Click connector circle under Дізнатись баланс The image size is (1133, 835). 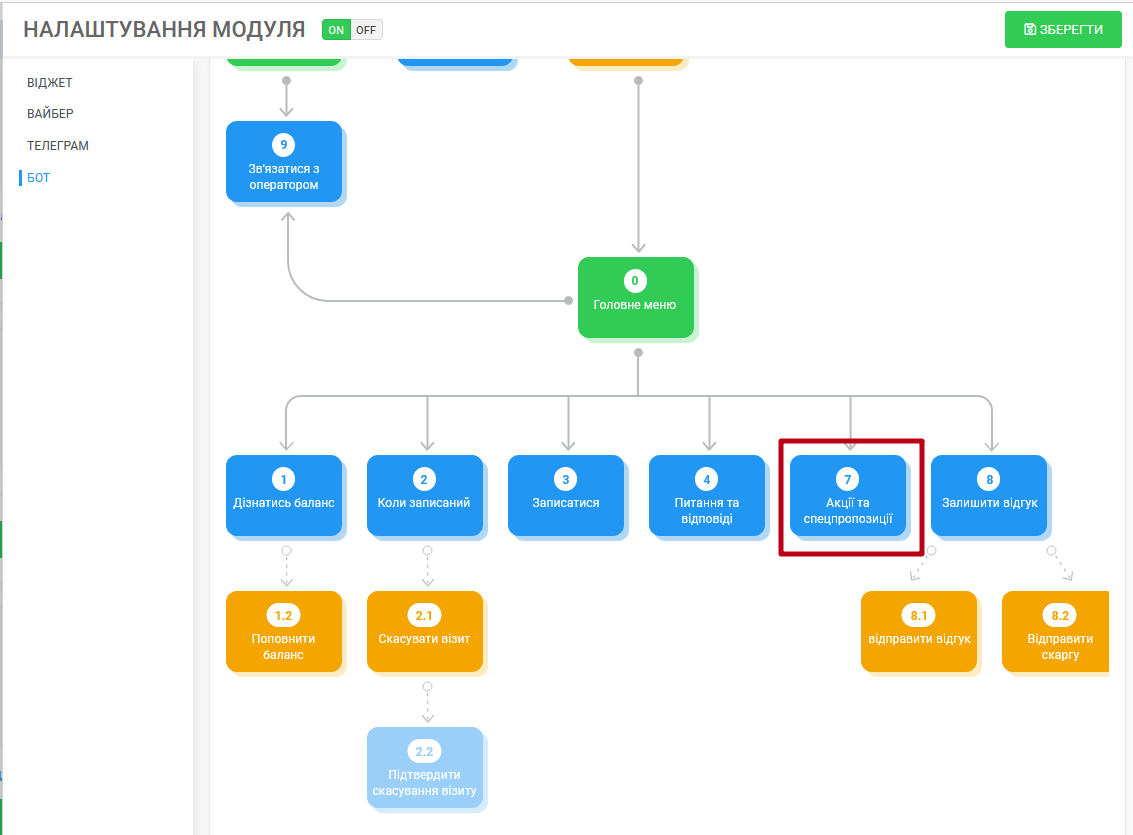[286, 550]
